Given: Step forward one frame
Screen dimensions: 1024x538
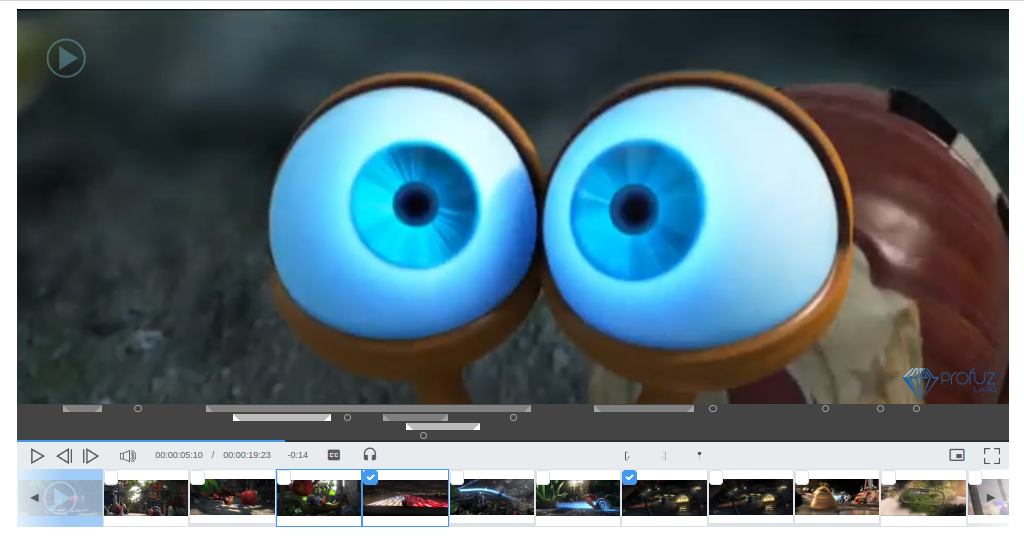Looking at the screenshot, I should click(90, 456).
